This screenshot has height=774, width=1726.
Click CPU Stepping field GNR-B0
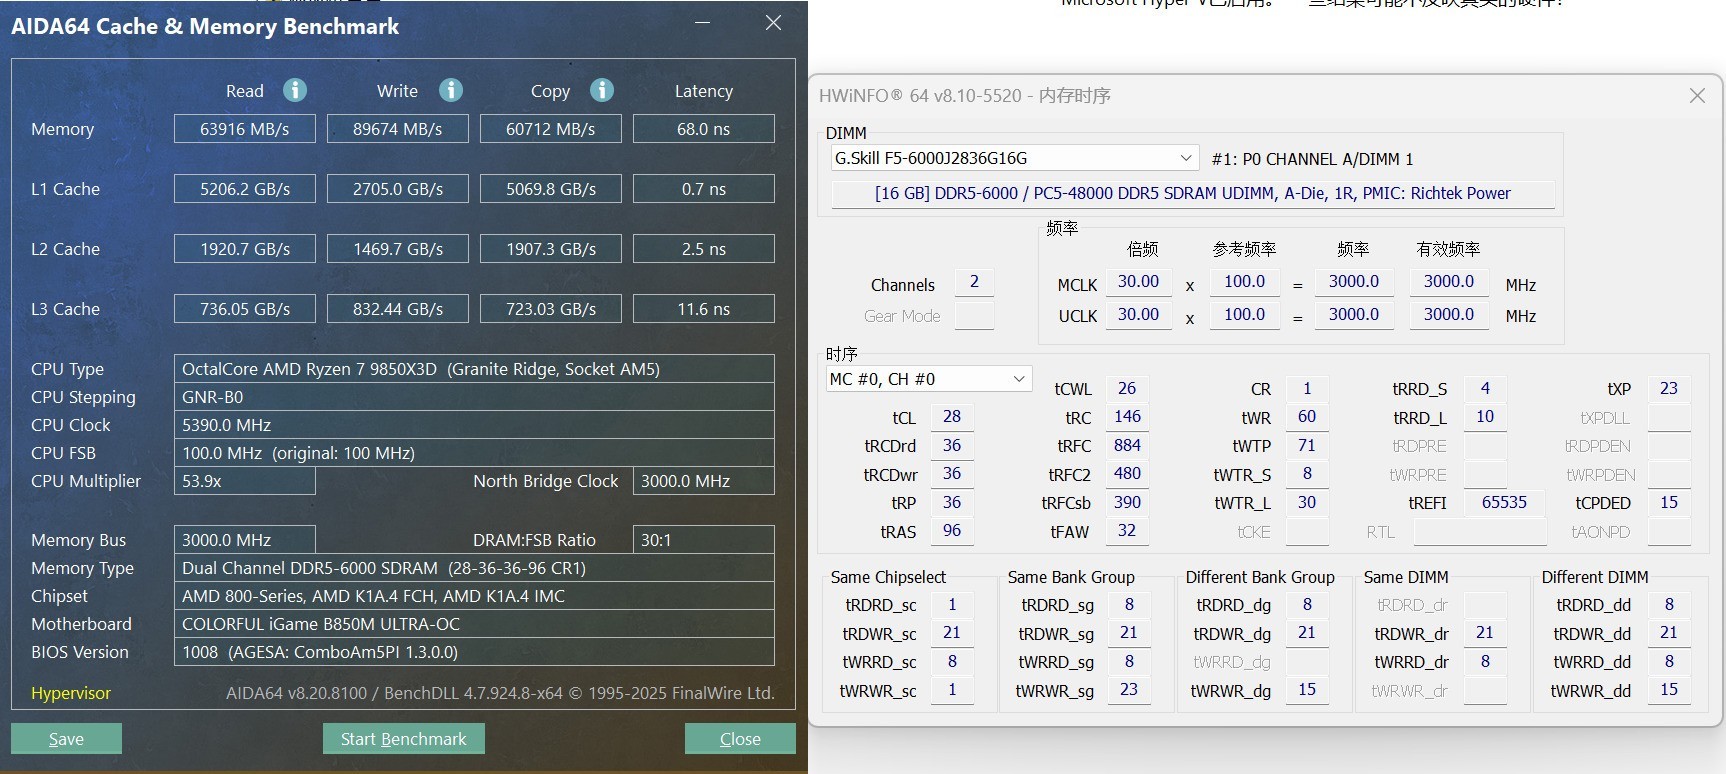pos(474,397)
